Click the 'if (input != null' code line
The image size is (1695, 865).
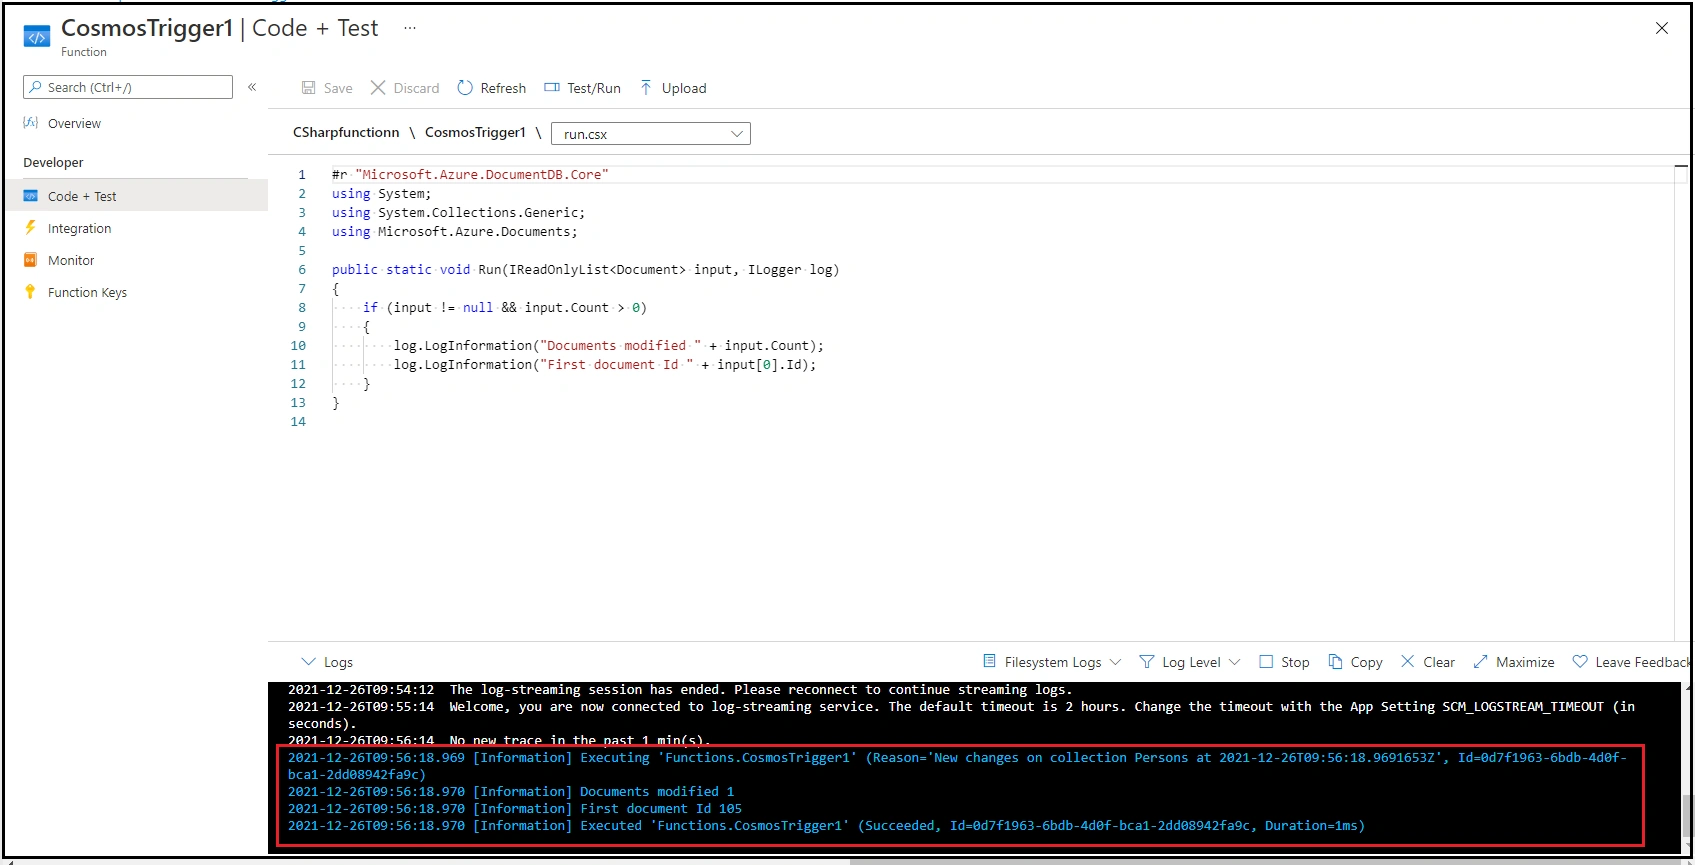tap(504, 307)
